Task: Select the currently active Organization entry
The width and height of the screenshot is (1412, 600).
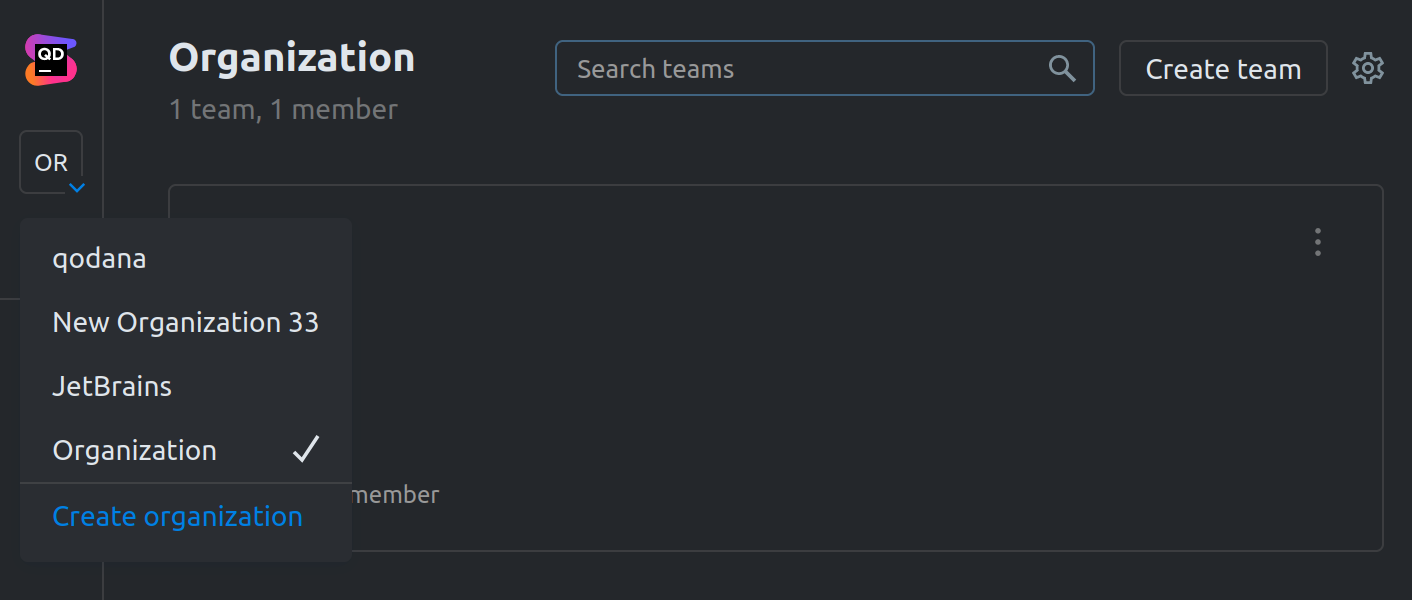Action: [x=134, y=450]
